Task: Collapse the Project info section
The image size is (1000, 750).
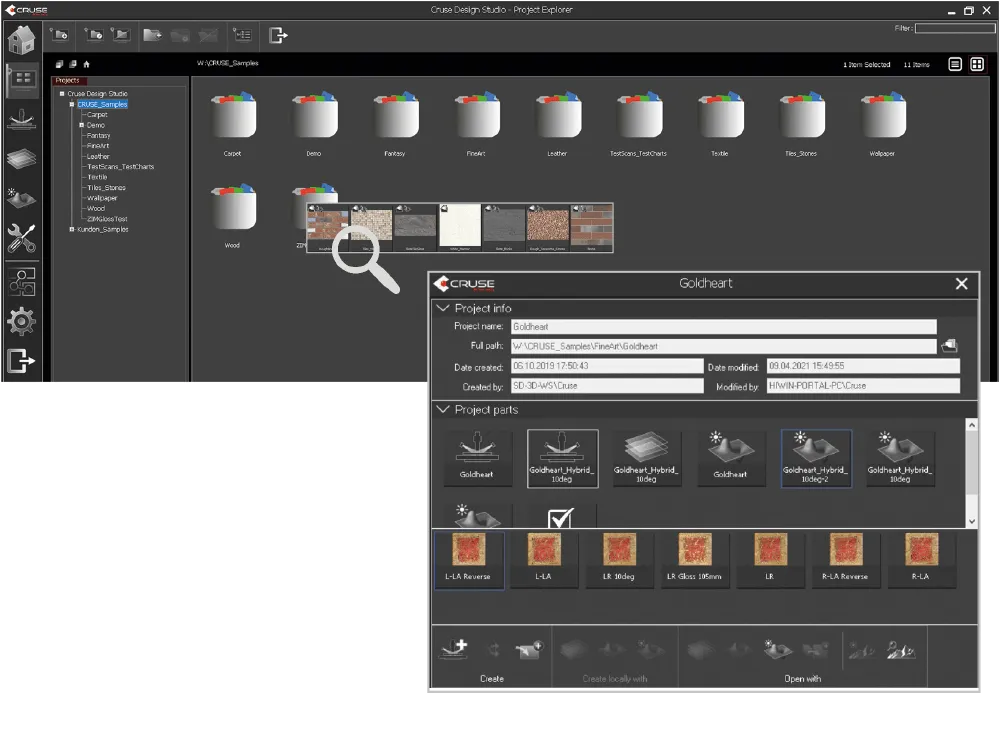Action: [x=443, y=308]
